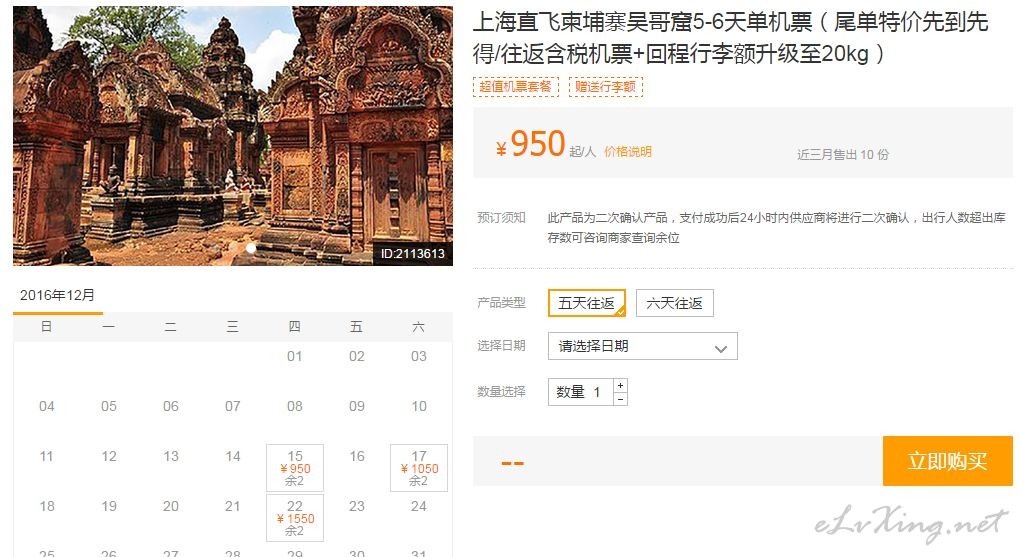
Task: Click the 六 weekday column header
Action: [419, 327]
